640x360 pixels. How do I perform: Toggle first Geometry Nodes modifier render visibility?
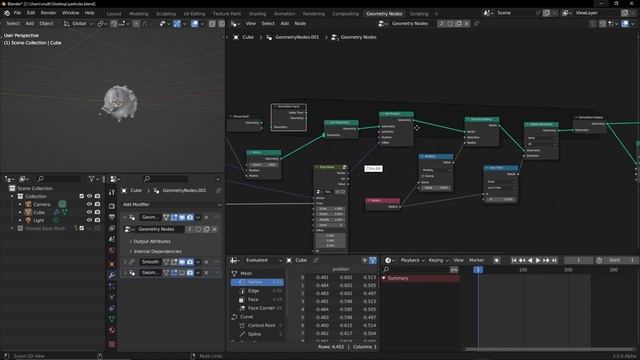point(190,218)
